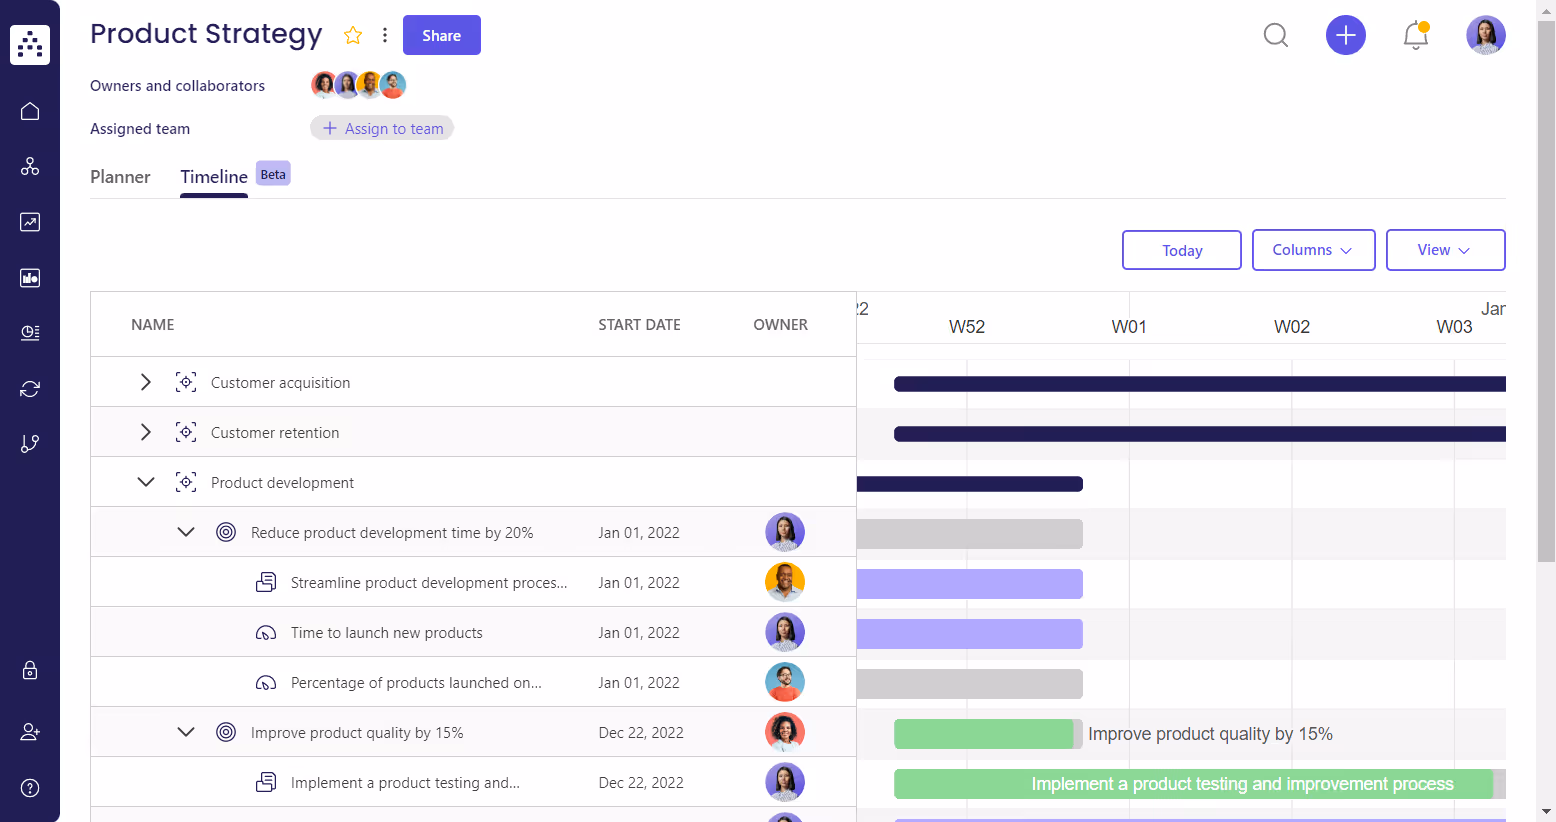This screenshot has width=1556, height=822.
Task: Open the branch icon in the sidebar
Action: coord(29,443)
